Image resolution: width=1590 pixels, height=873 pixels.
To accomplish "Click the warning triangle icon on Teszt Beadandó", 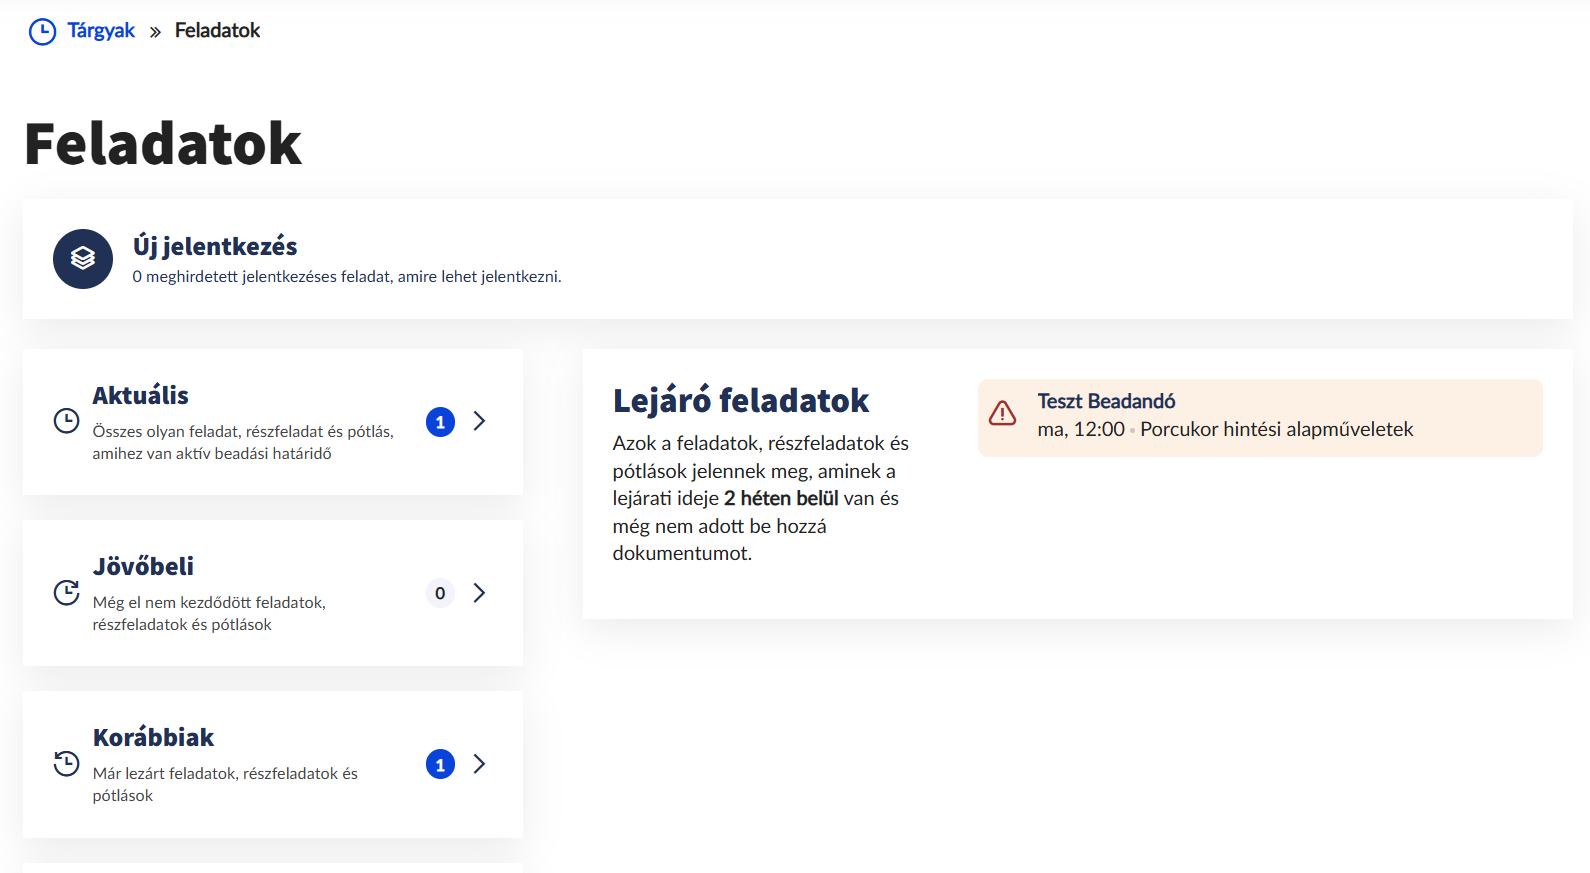I will pos(1002,413).
